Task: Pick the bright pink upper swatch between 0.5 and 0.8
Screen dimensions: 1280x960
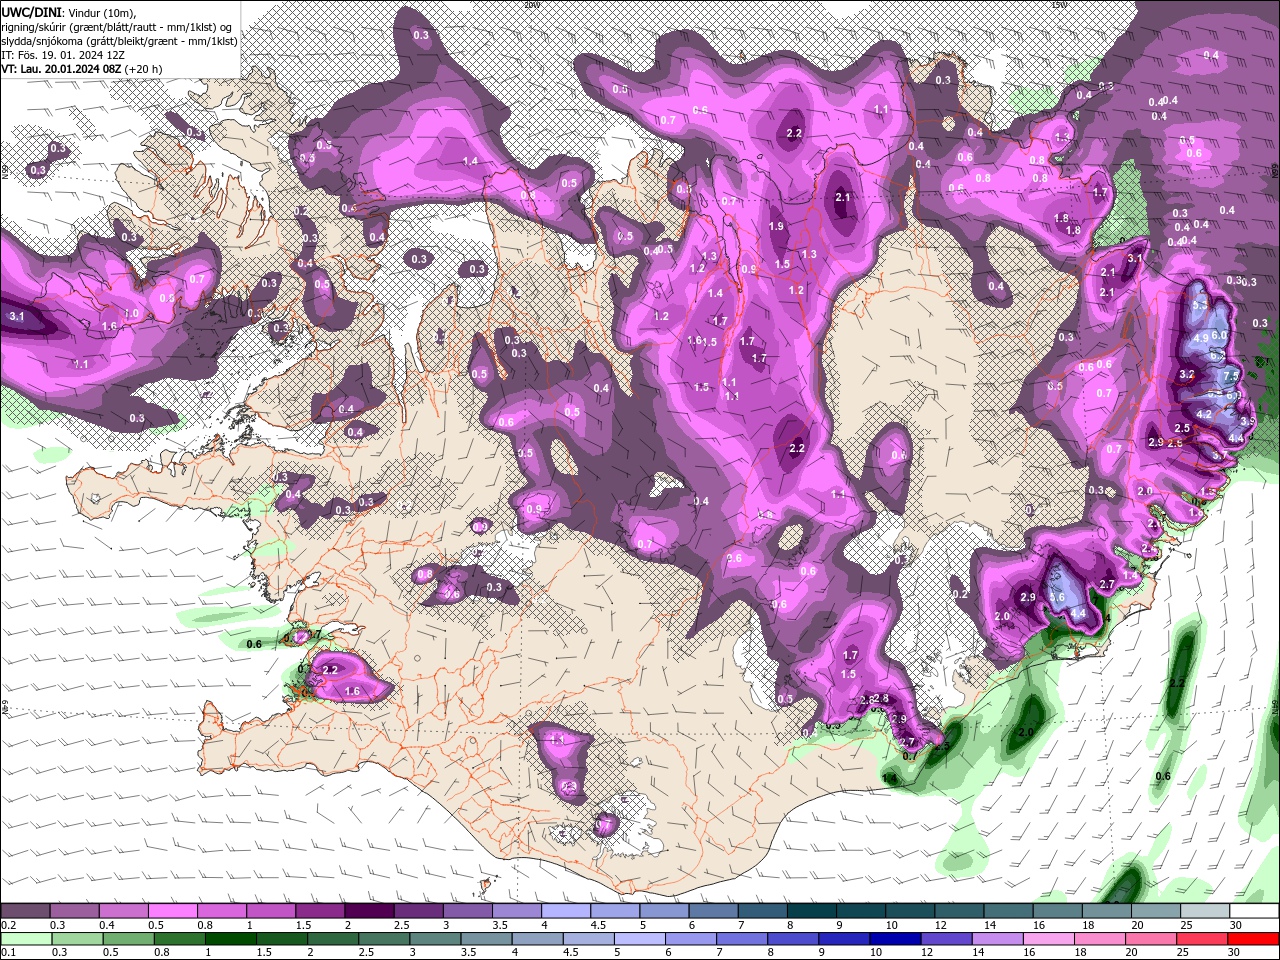Action: tap(172, 911)
